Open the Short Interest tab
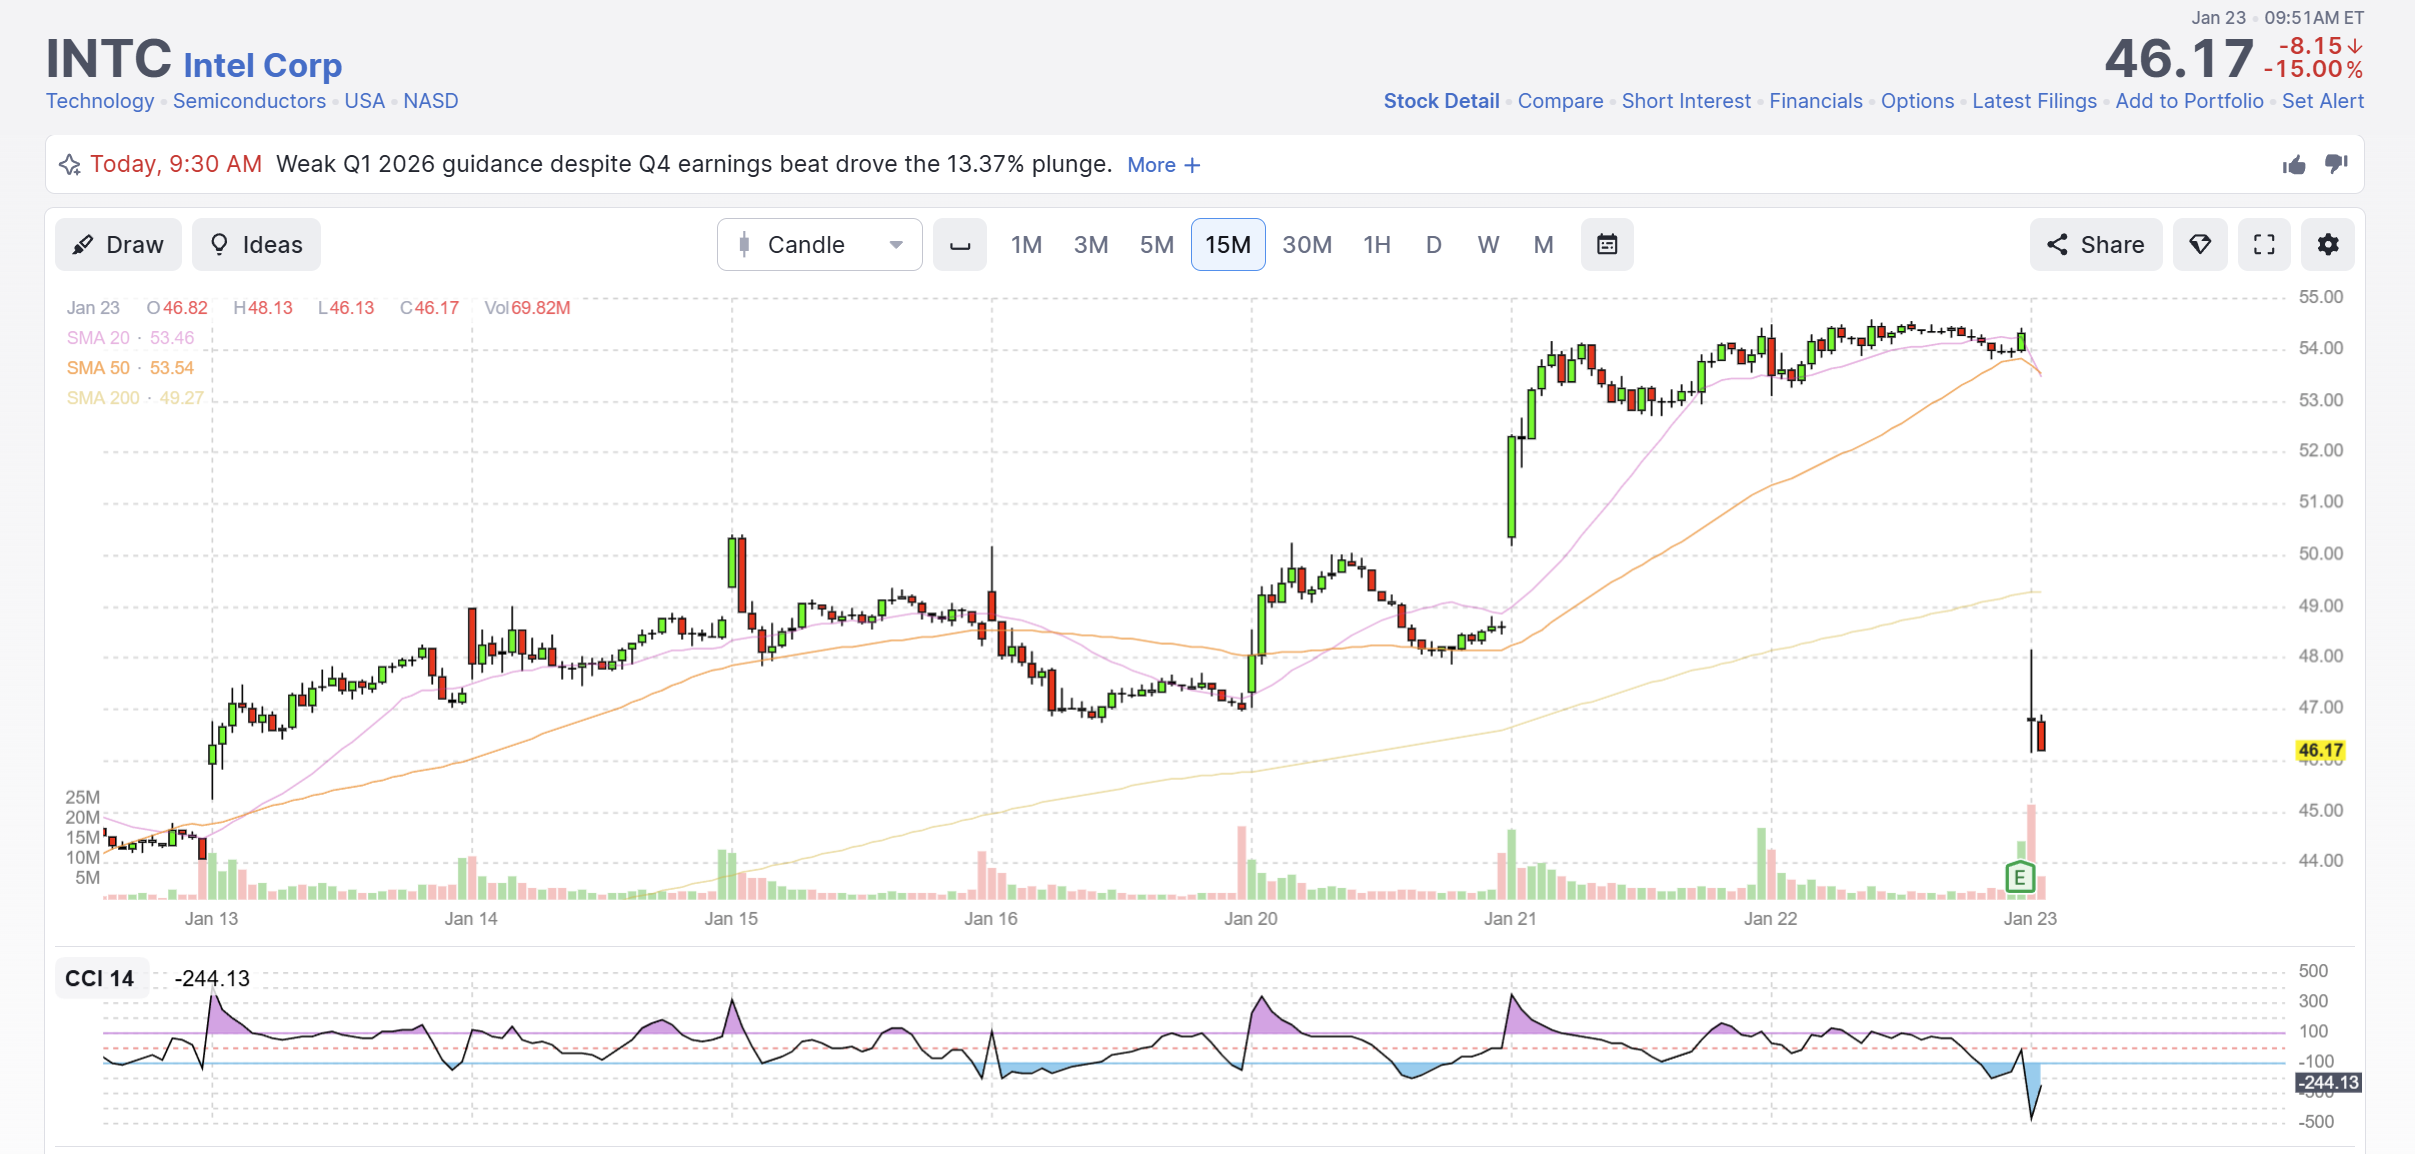This screenshot has width=2415, height=1154. click(1686, 101)
